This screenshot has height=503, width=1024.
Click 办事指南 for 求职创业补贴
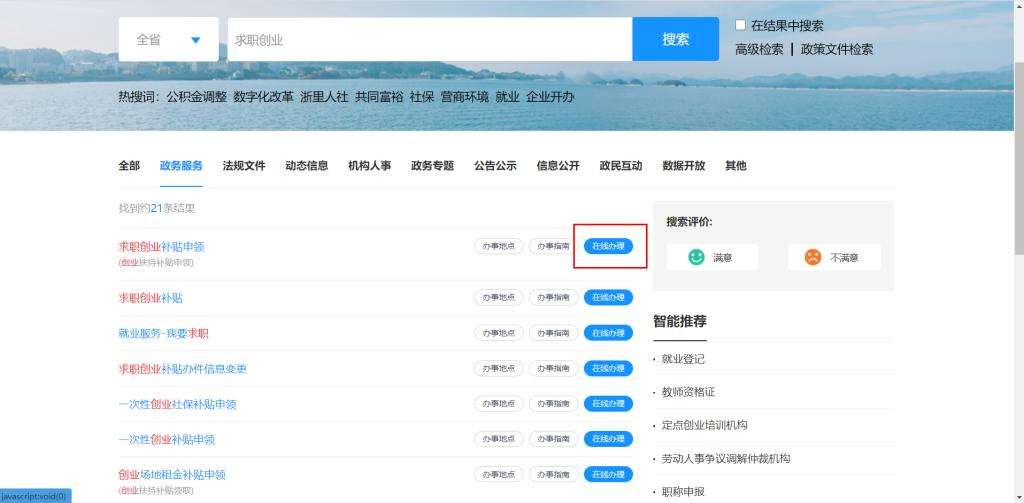tap(553, 297)
